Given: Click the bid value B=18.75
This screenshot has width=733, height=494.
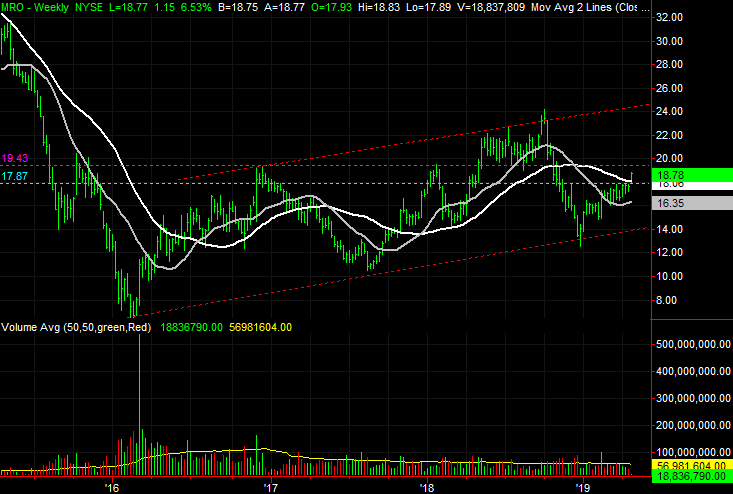Looking at the screenshot, I should point(237,7).
